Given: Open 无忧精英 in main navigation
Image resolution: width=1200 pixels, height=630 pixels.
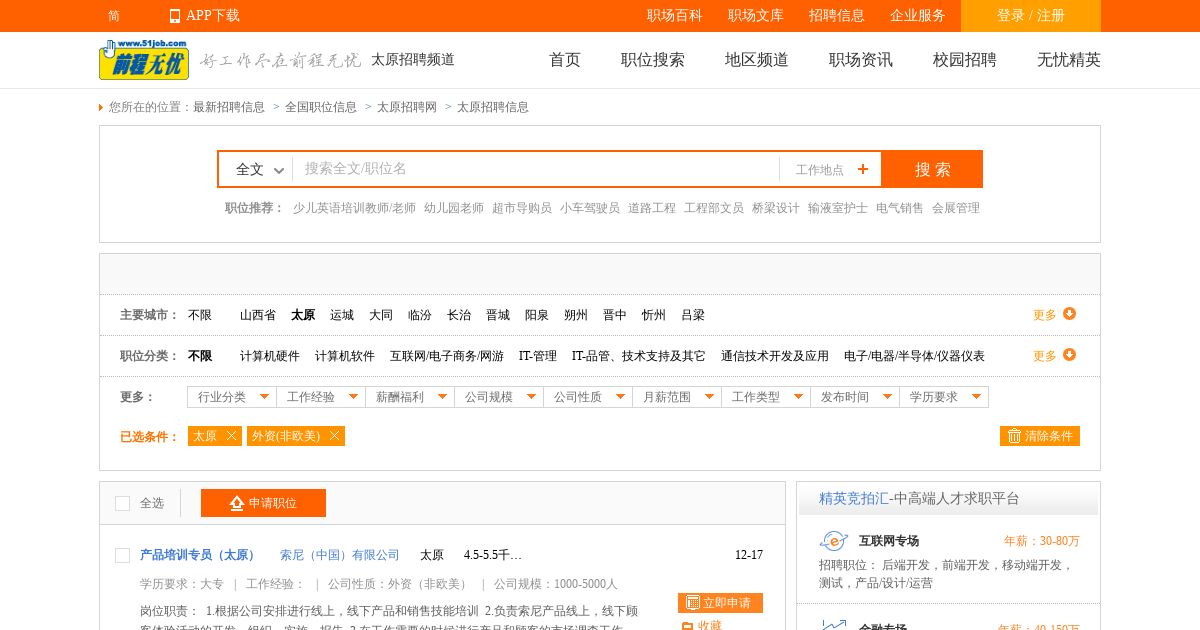Looking at the screenshot, I should [1069, 60].
